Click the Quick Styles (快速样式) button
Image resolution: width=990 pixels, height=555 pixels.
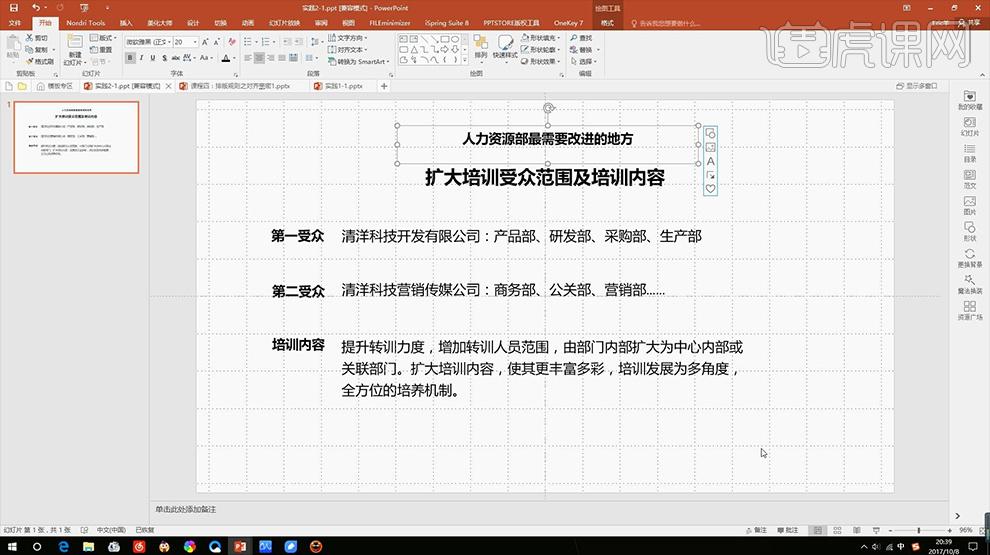(x=505, y=47)
